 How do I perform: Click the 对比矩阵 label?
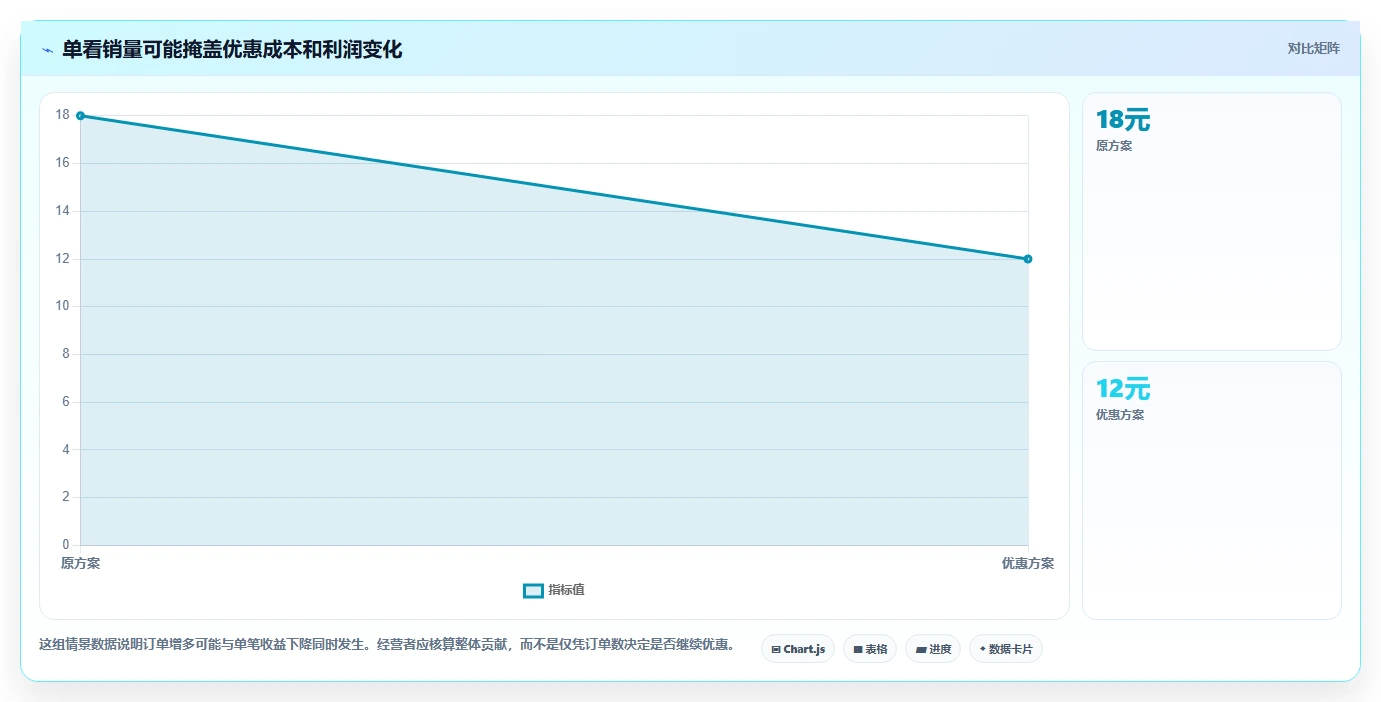pyautogui.click(x=1313, y=49)
